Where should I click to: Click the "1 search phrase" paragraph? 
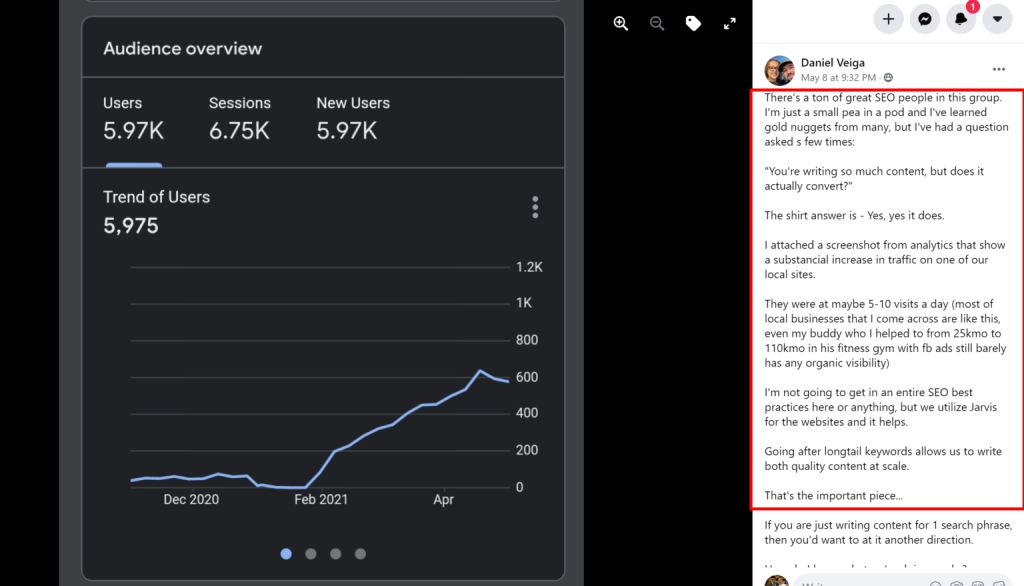pyautogui.click(x=888, y=532)
